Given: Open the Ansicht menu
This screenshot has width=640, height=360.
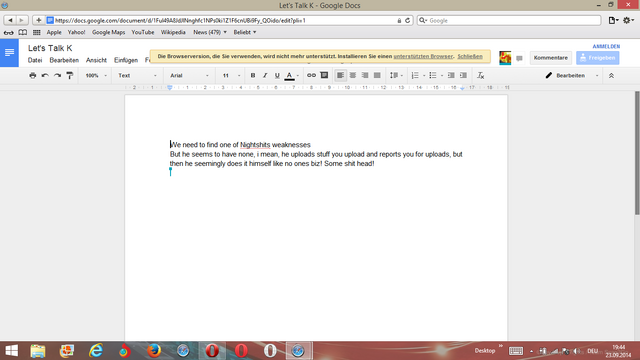Looking at the screenshot, I should (96, 60).
